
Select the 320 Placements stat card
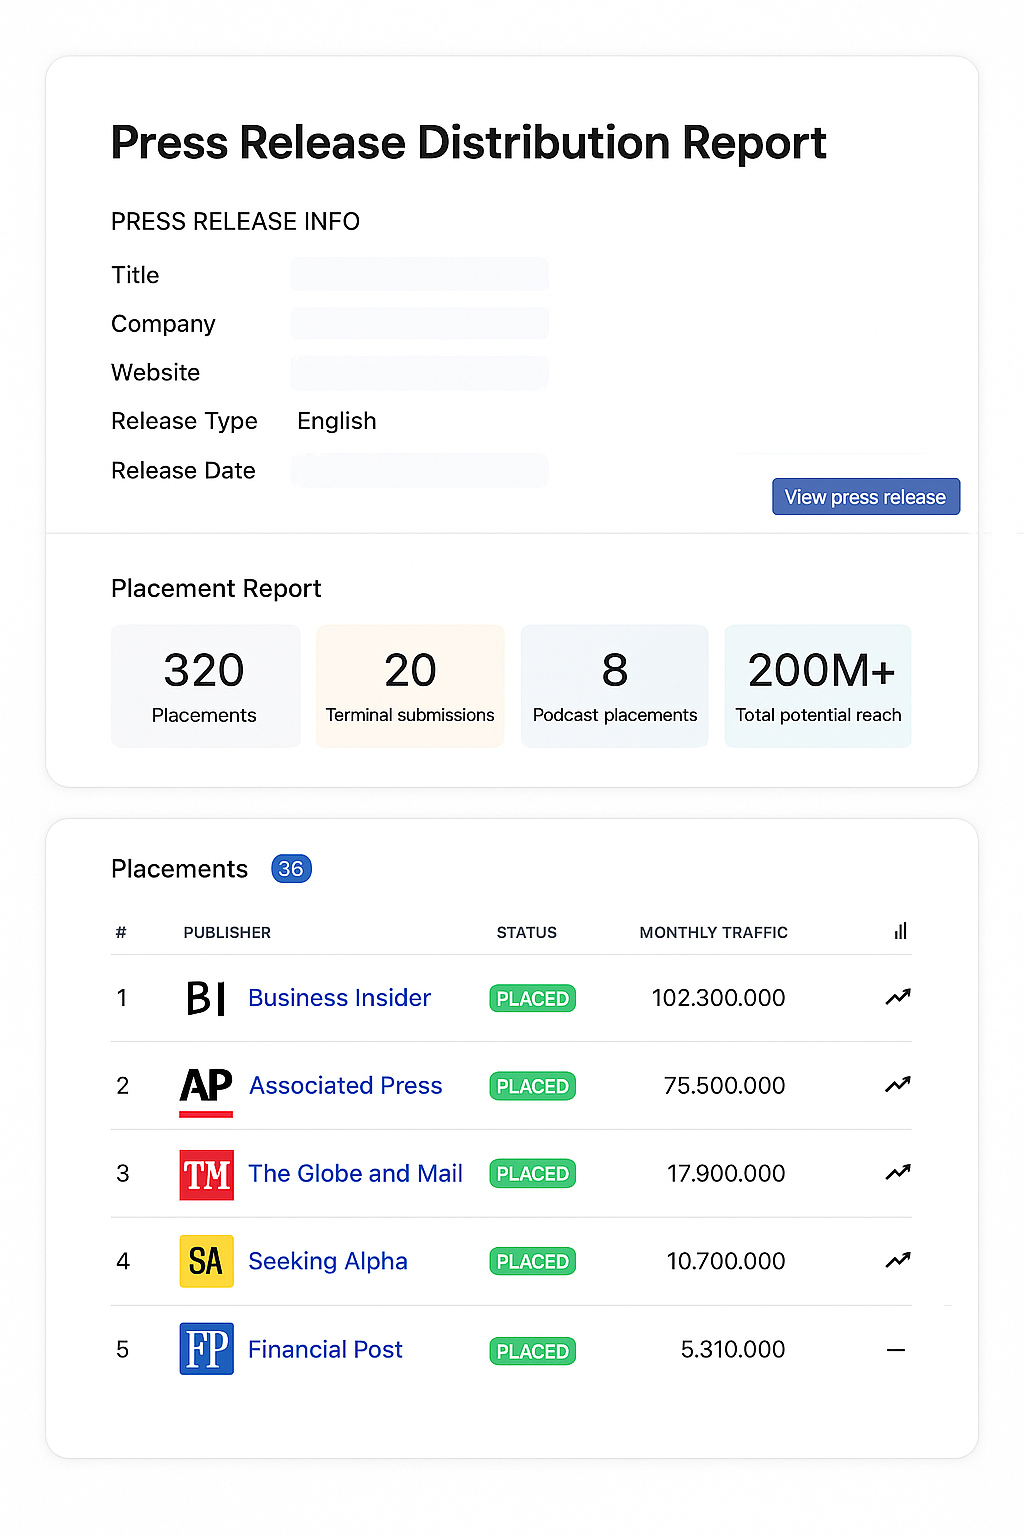[x=205, y=686]
